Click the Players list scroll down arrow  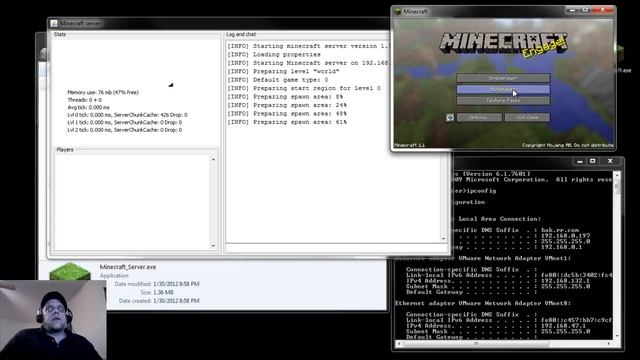[x=213, y=246]
